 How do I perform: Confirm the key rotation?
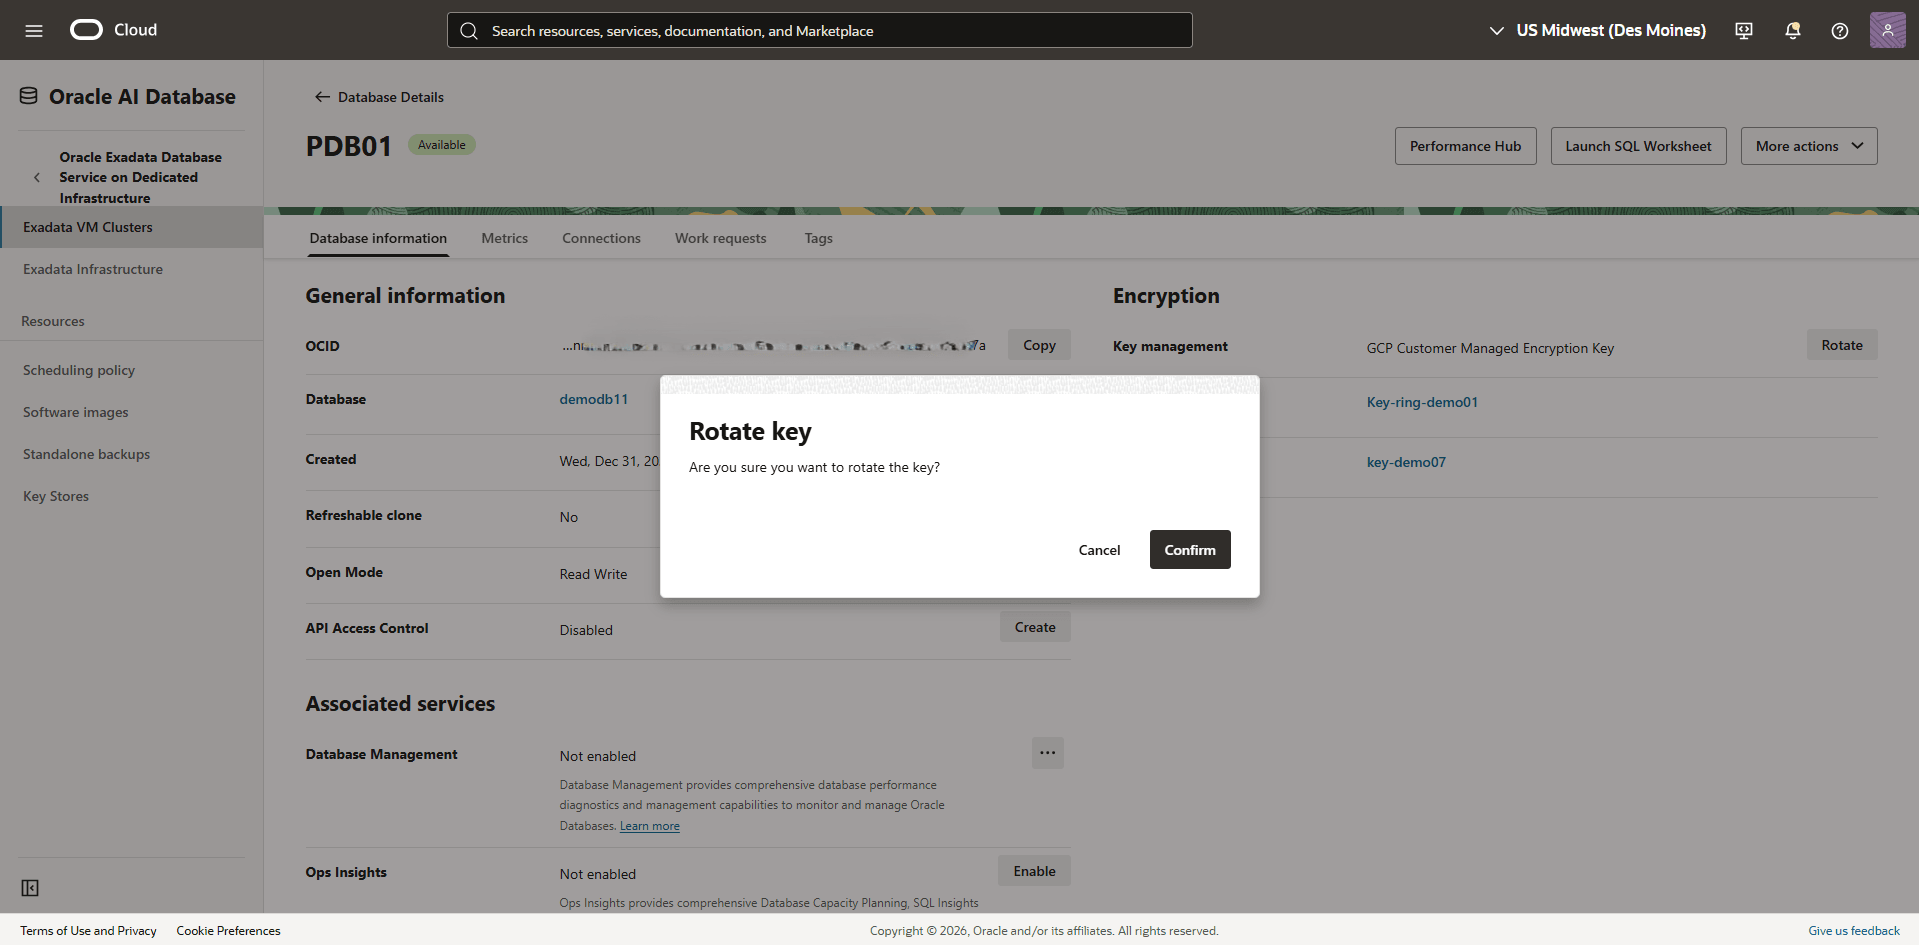click(1189, 549)
